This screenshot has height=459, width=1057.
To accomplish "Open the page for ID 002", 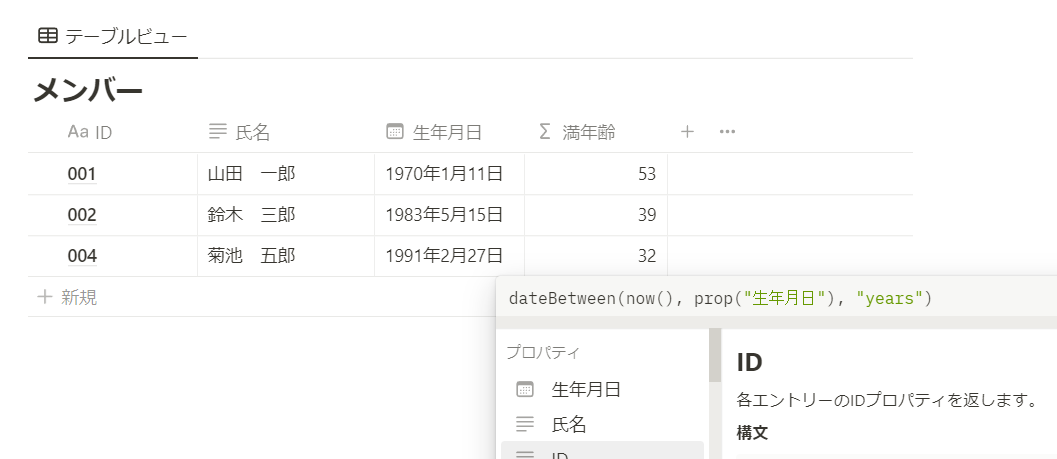I will point(82,215).
